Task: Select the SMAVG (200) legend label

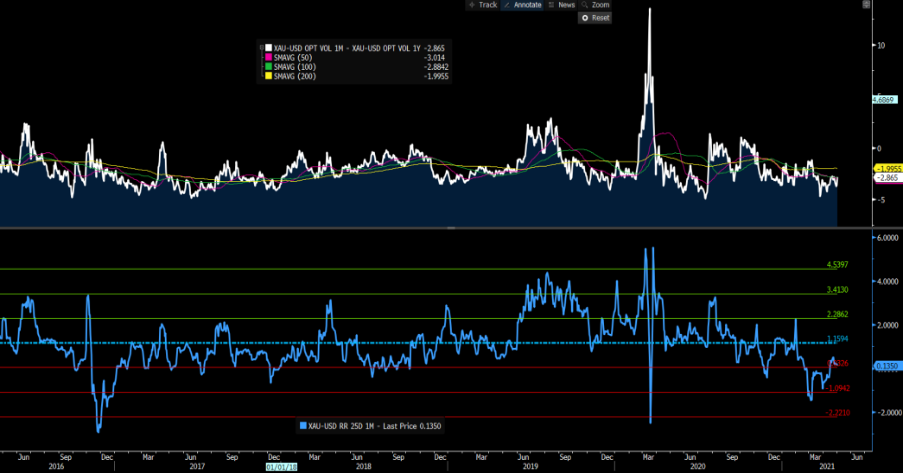Action: 295,76
